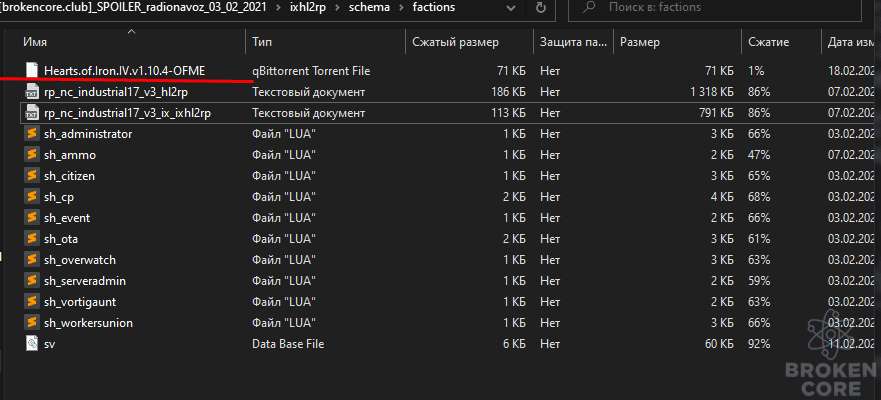Viewport: 881px width, 400px height.
Task: Select the Hearts.of.Iron.IV.v1.10.4-OFME file name
Action: [x=125, y=71]
